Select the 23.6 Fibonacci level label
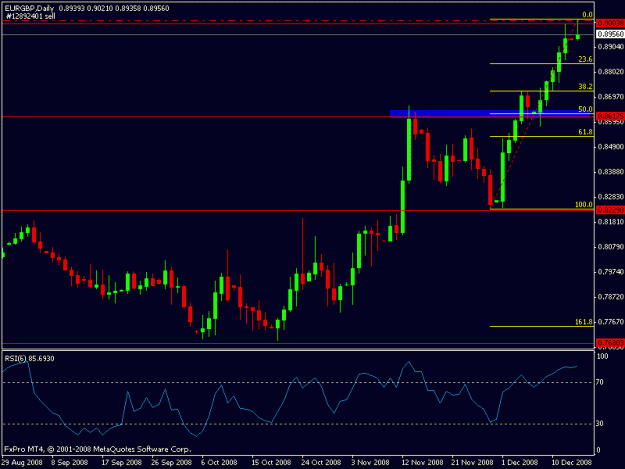625x469 pixels. (x=585, y=59)
